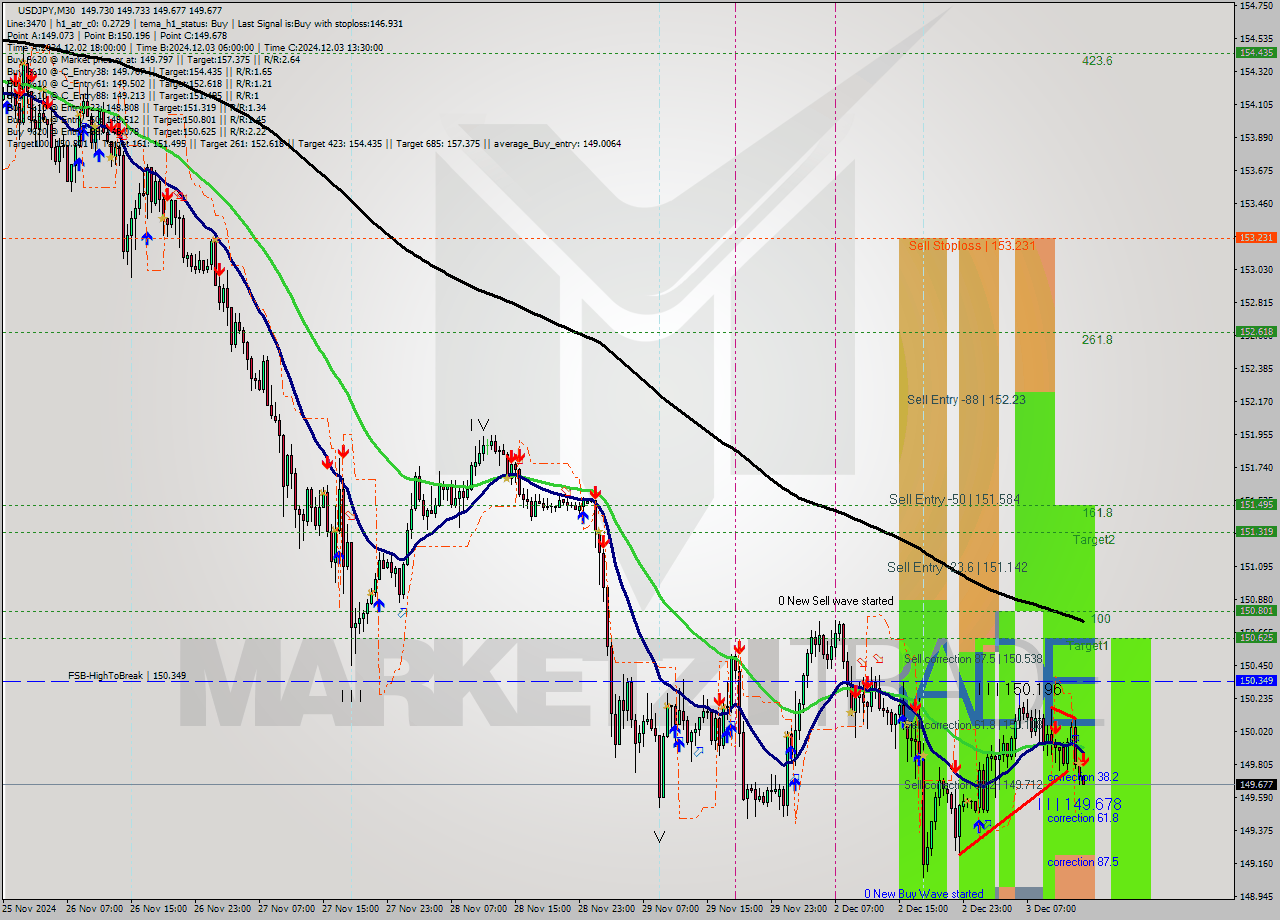Image resolution: width=1280 pixels, height=920 pixels.
Task: Click the green 150.625 price tag
Action: coord(1256,638)
